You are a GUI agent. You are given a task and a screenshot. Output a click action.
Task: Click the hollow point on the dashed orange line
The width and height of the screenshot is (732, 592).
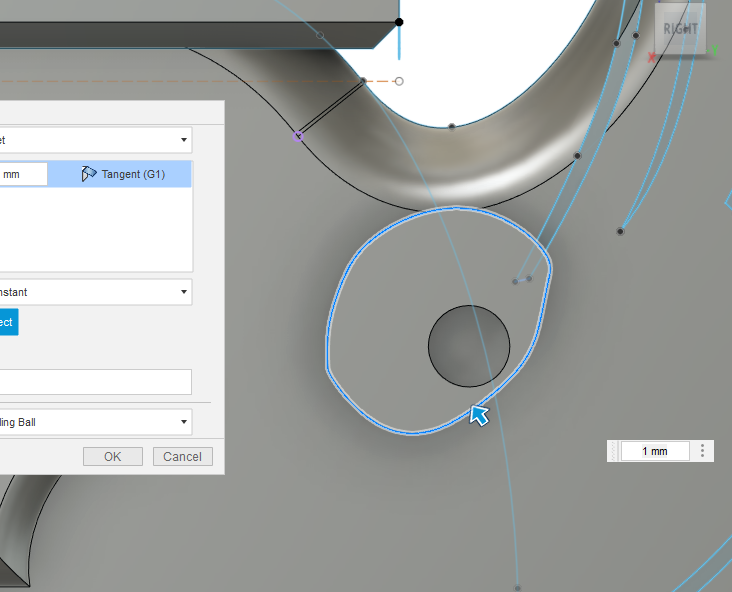click(399, 81)
